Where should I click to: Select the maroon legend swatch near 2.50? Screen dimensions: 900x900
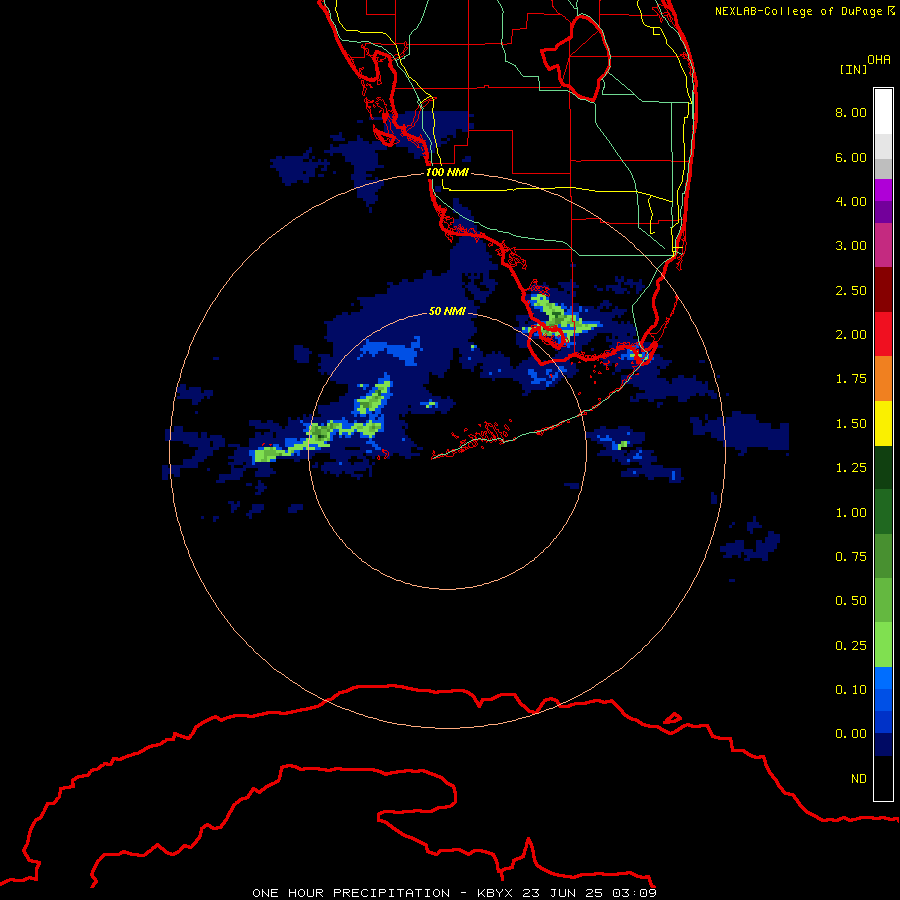[883, 290]
